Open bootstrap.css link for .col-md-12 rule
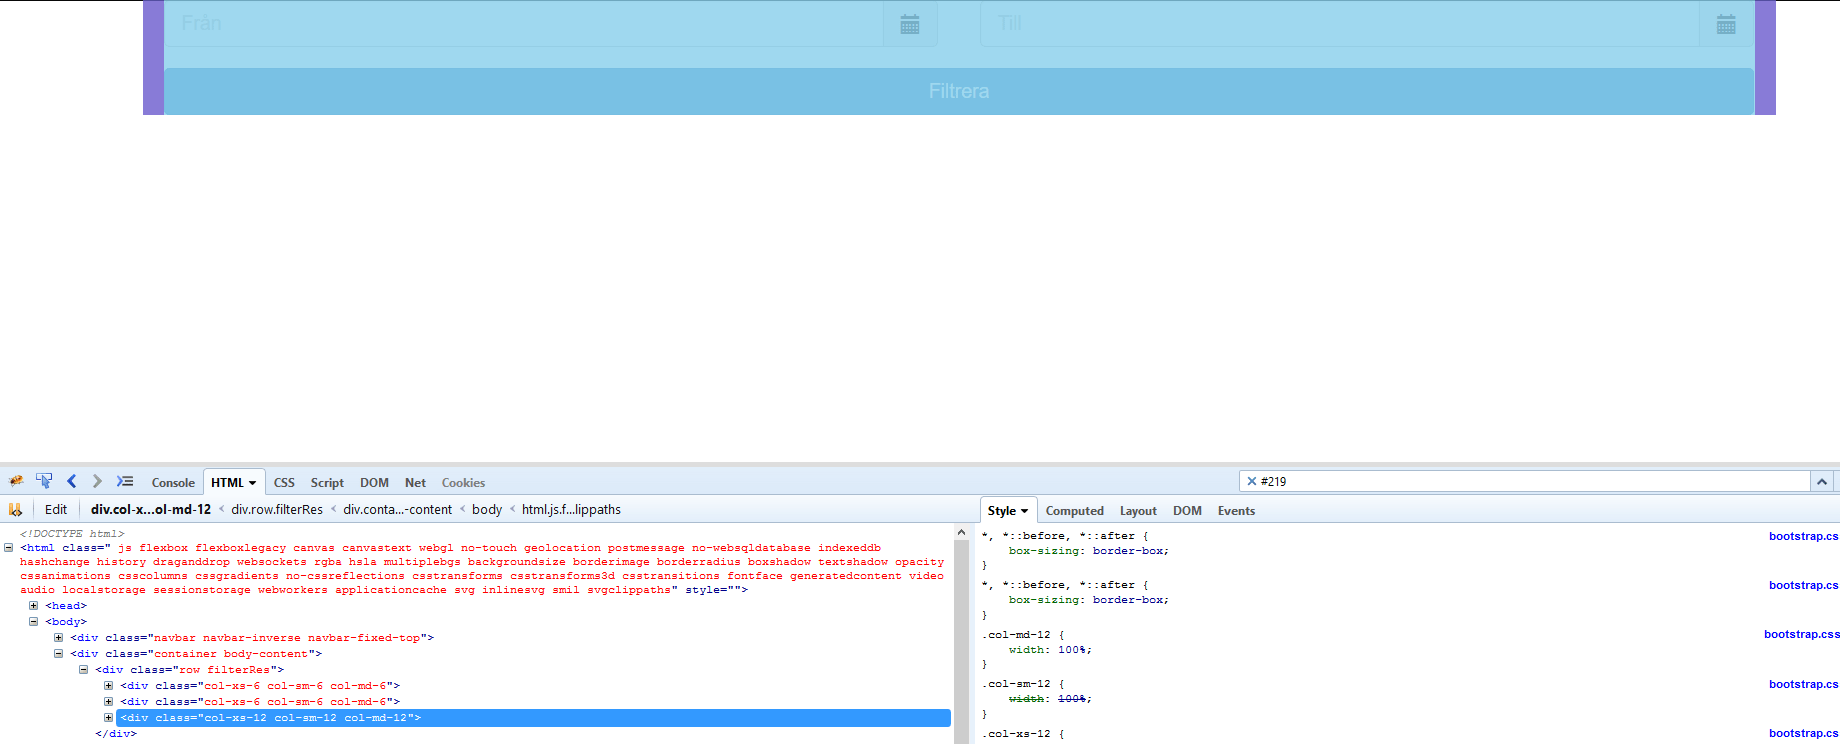Screen dimensions: 1840x744 (x=1801, y=634)
